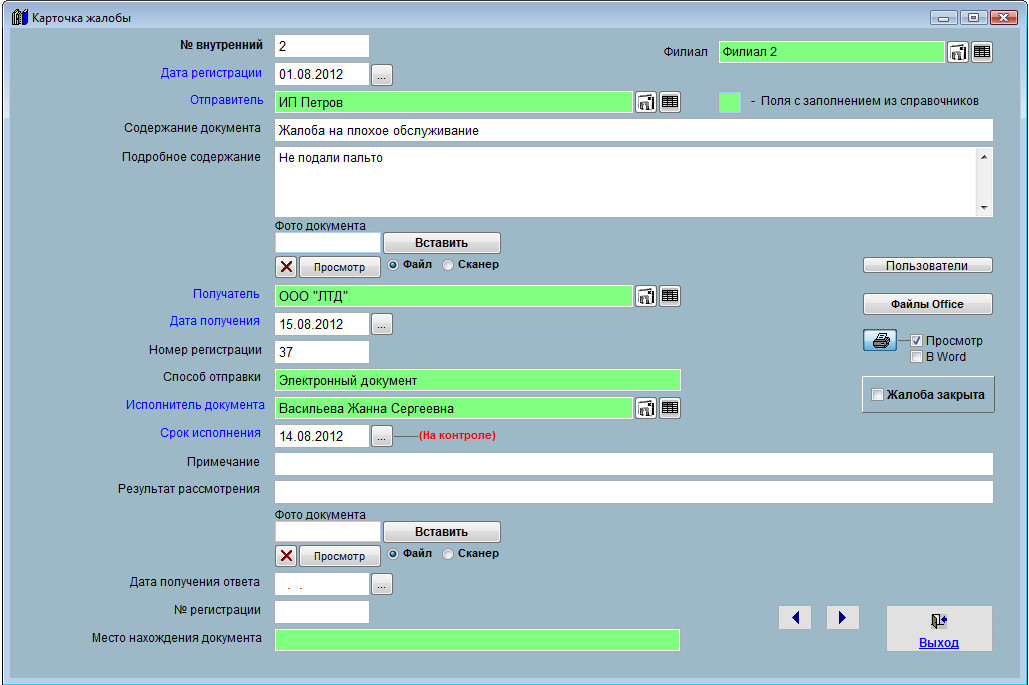
Task: Click the upper Вставить button
Action: (442, 243)
